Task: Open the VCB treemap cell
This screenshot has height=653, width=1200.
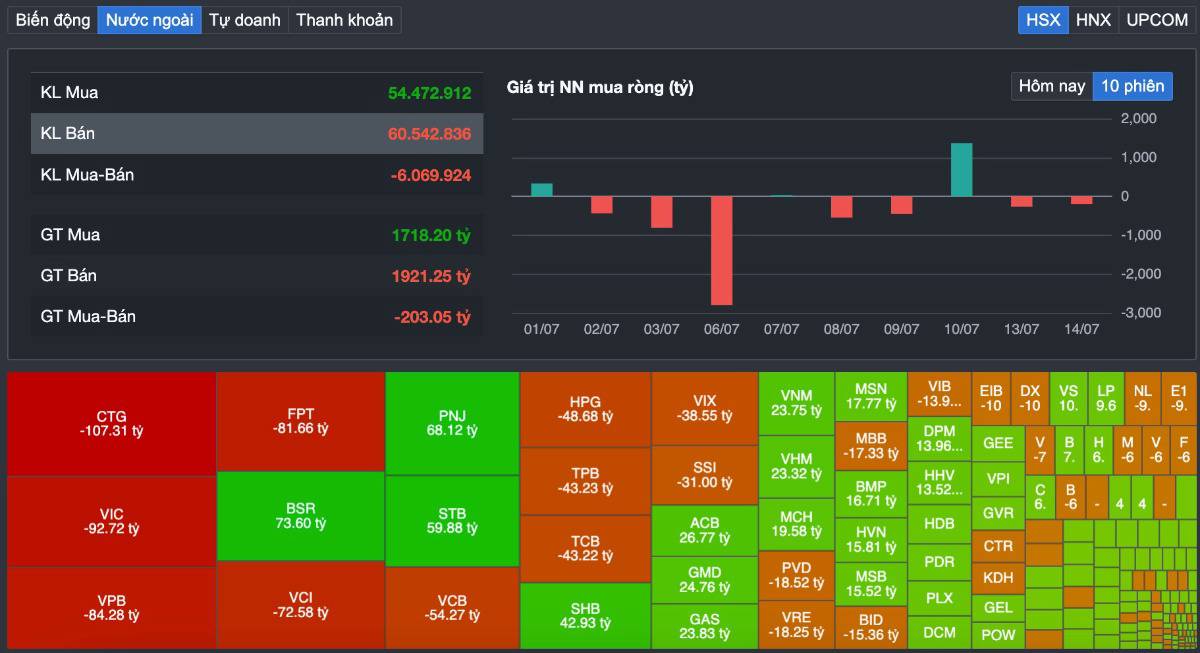Action: (x=452, y=608)
